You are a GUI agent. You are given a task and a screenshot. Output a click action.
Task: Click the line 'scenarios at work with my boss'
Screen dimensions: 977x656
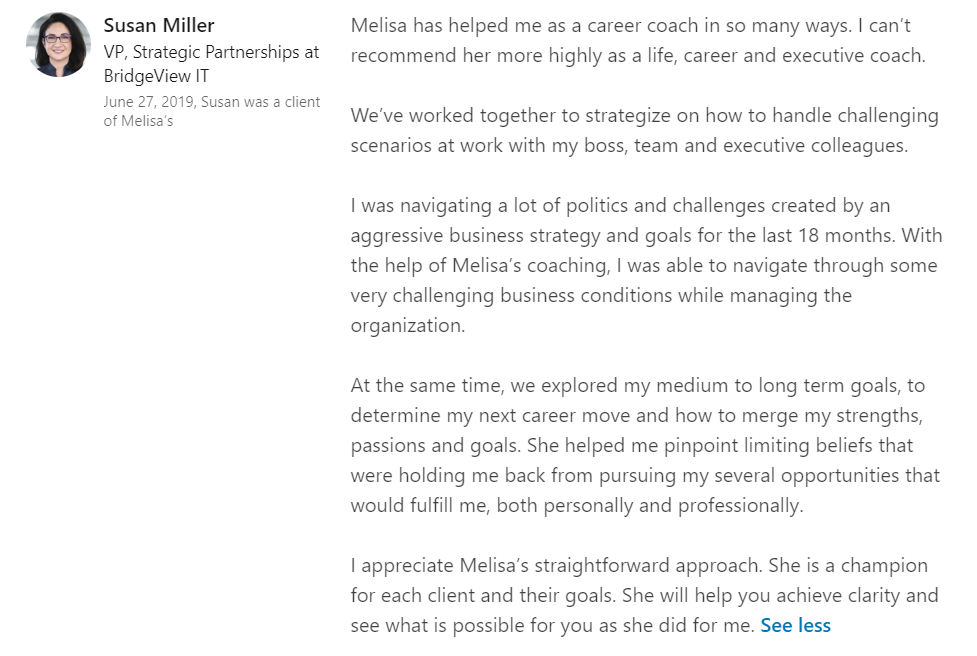628,145
